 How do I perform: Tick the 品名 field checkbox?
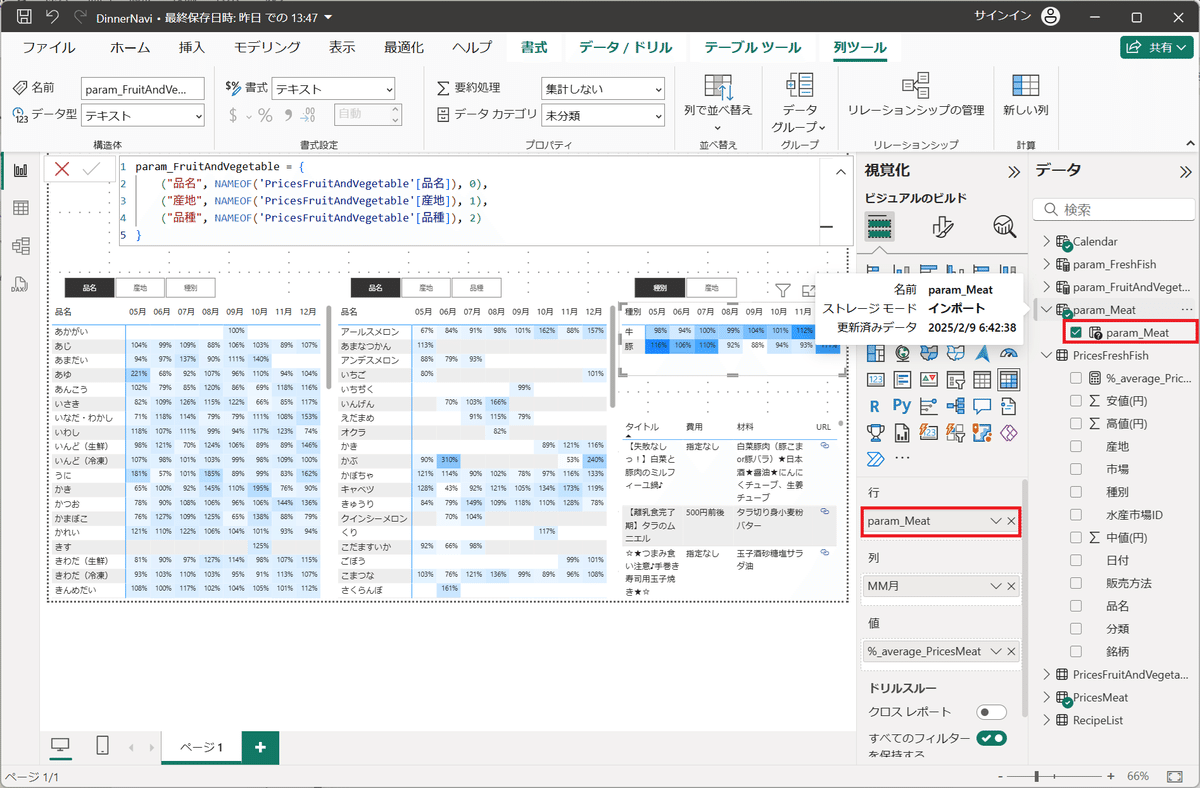point(1076,606)
